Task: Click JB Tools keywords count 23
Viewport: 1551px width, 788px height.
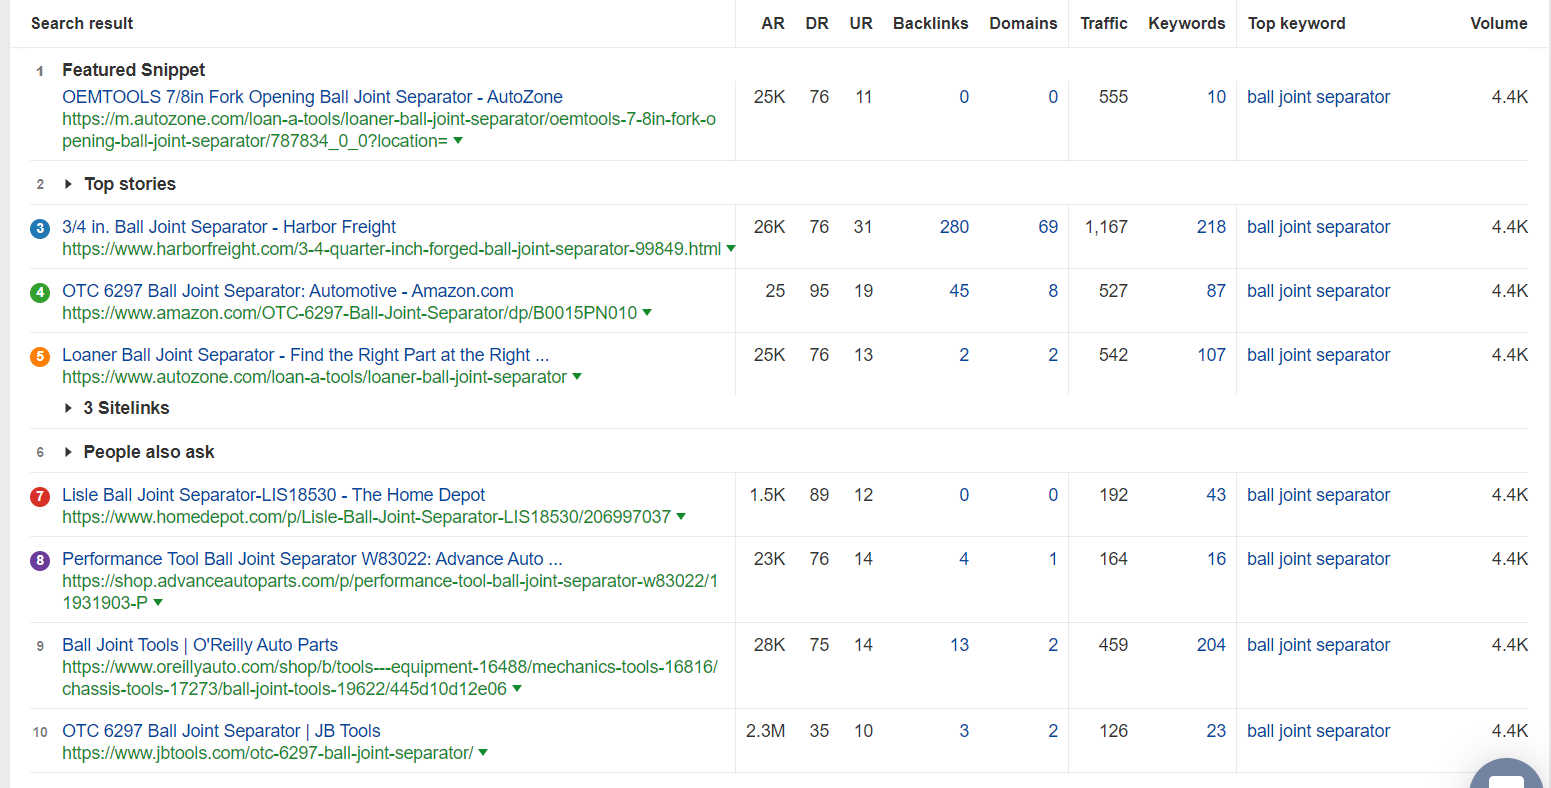Action: 1216,731
